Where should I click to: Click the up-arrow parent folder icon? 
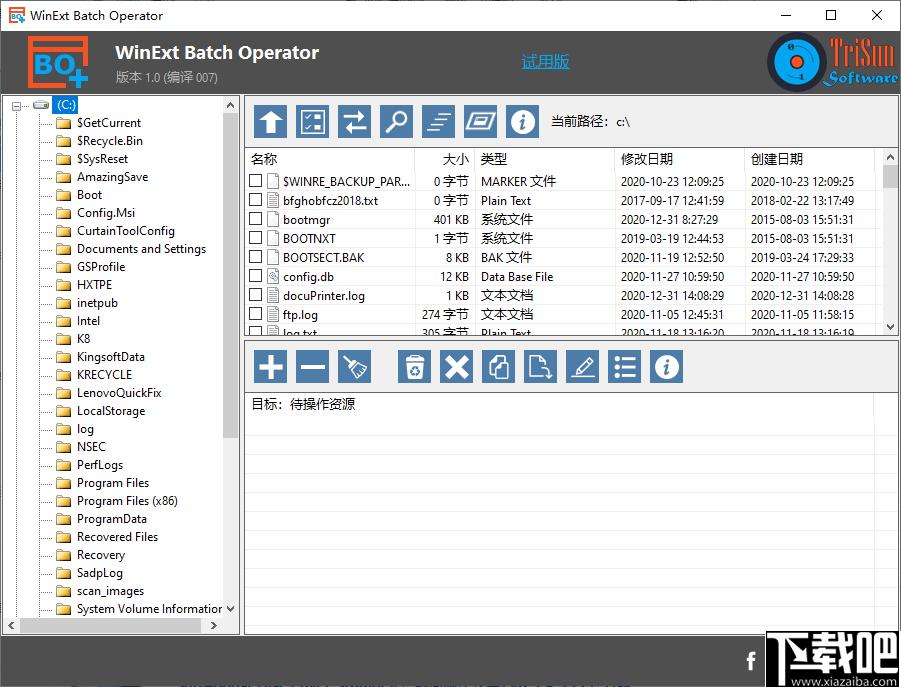tap(270, 122)
